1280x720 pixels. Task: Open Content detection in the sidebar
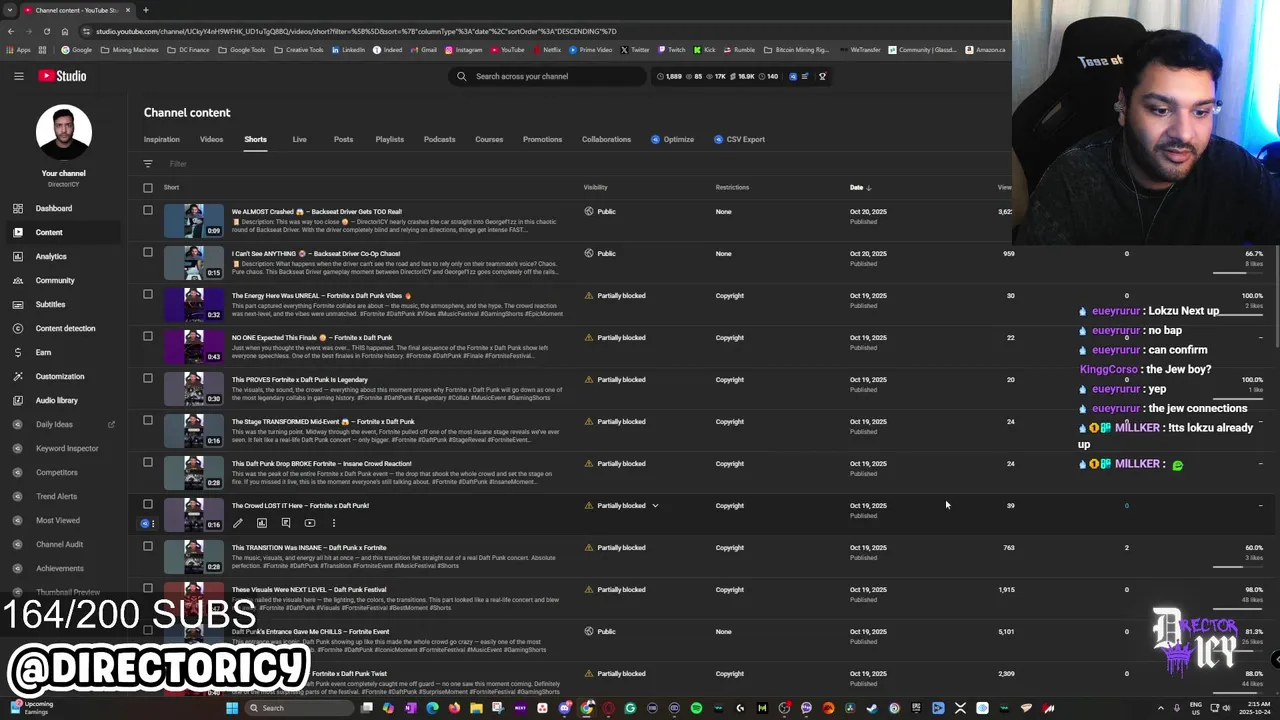coord(65,328)
